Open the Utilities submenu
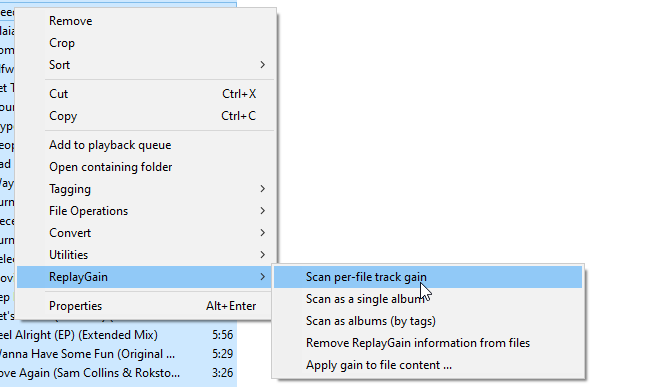The height and width of the screenshot is (387, 665). tap(146, 255)
